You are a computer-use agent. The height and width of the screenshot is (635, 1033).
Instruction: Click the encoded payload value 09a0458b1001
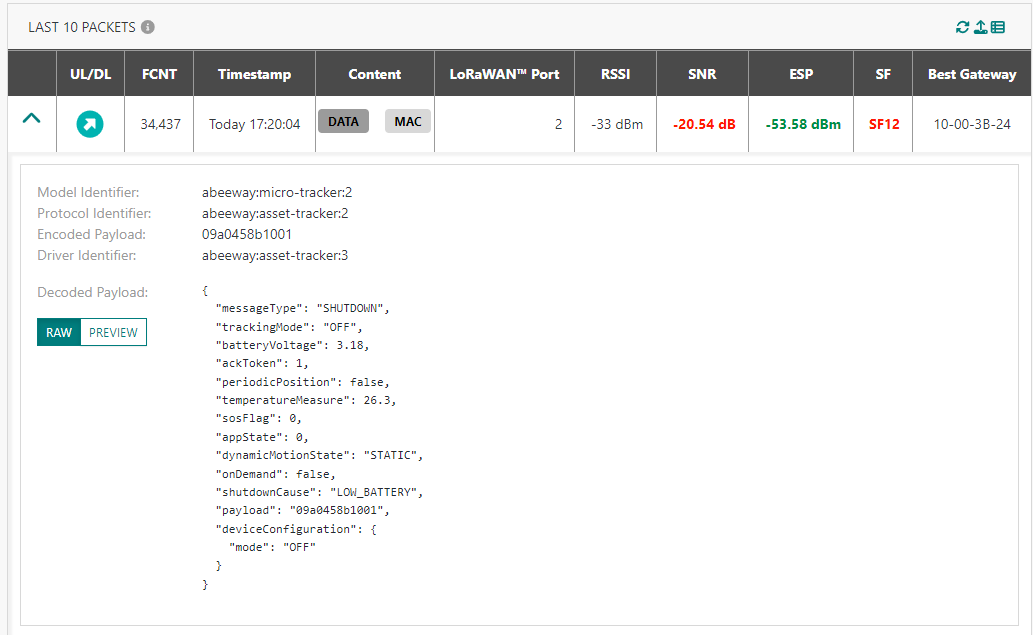(x=247, y=234)
